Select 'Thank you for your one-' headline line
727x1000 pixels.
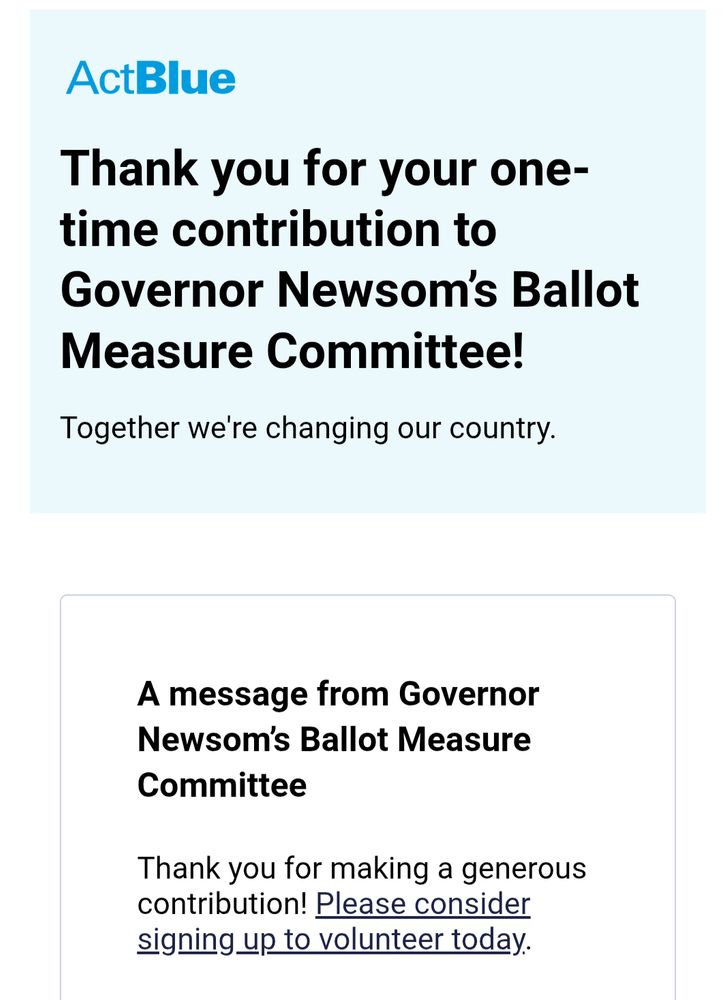point(325,170)
